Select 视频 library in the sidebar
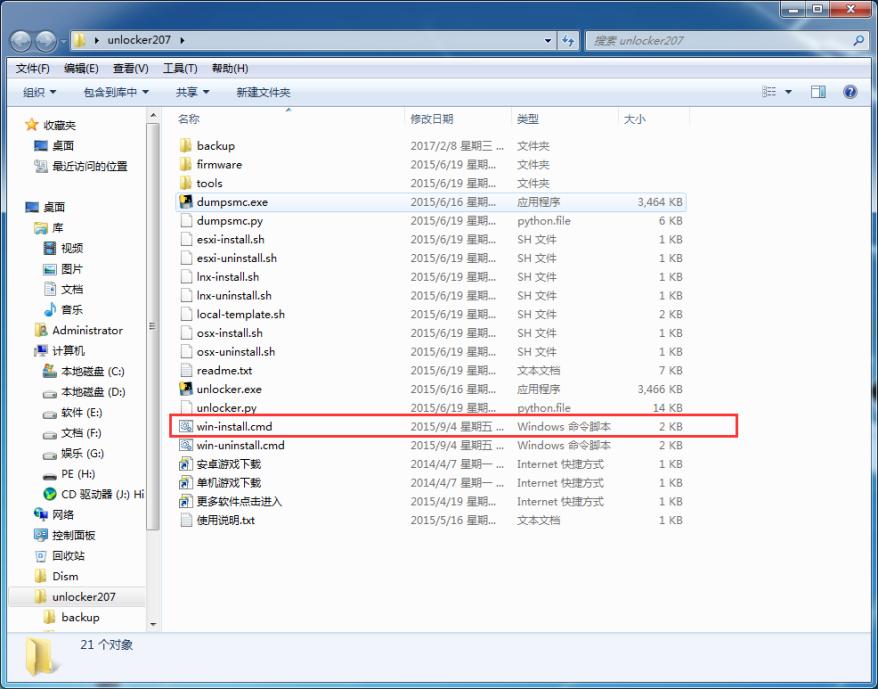 [64, 248]
